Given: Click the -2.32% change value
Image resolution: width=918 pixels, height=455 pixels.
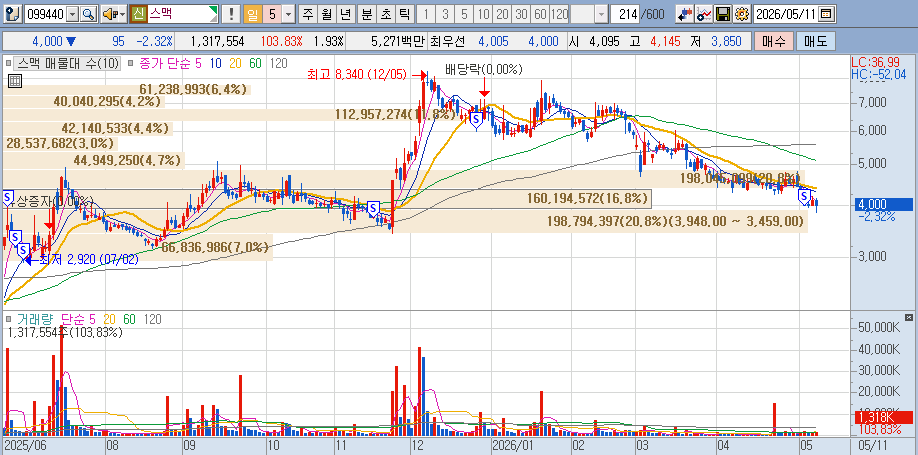Looking at the screenshot, I should [154, 42].
